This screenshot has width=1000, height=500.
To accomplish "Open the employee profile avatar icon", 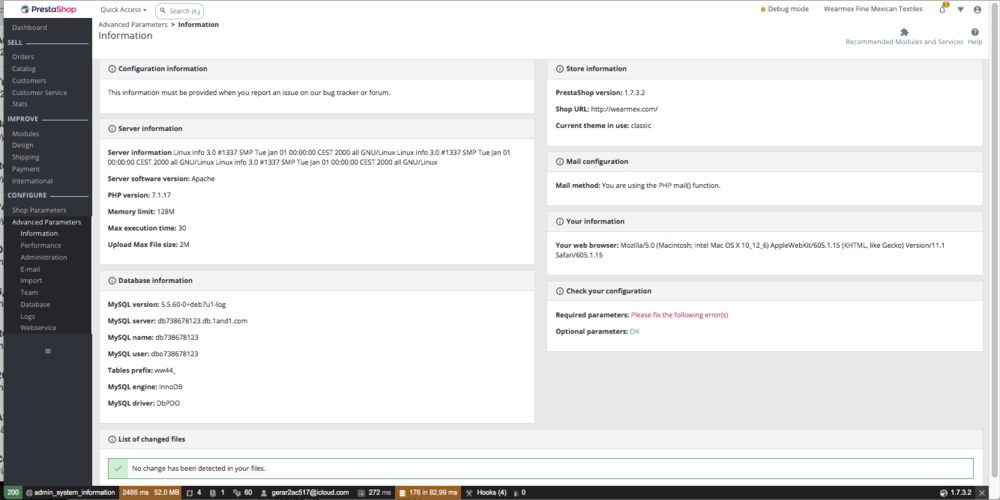I will [978, 10].
